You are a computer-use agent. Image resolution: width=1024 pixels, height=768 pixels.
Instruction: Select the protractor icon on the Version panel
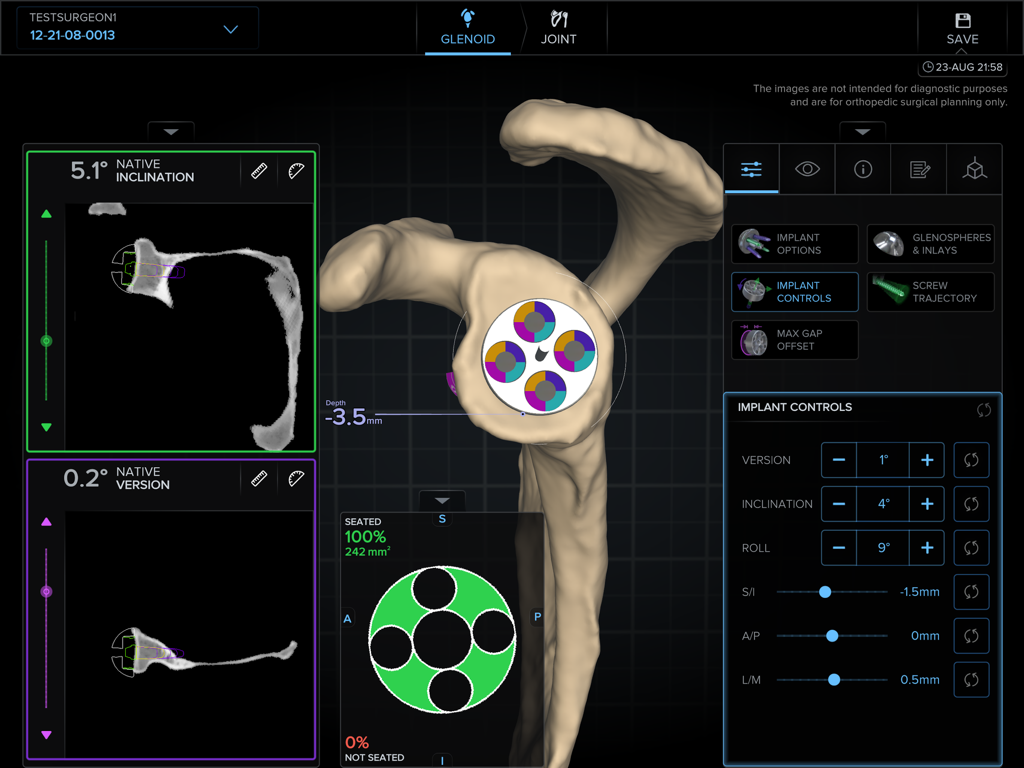tap(296, 478)
